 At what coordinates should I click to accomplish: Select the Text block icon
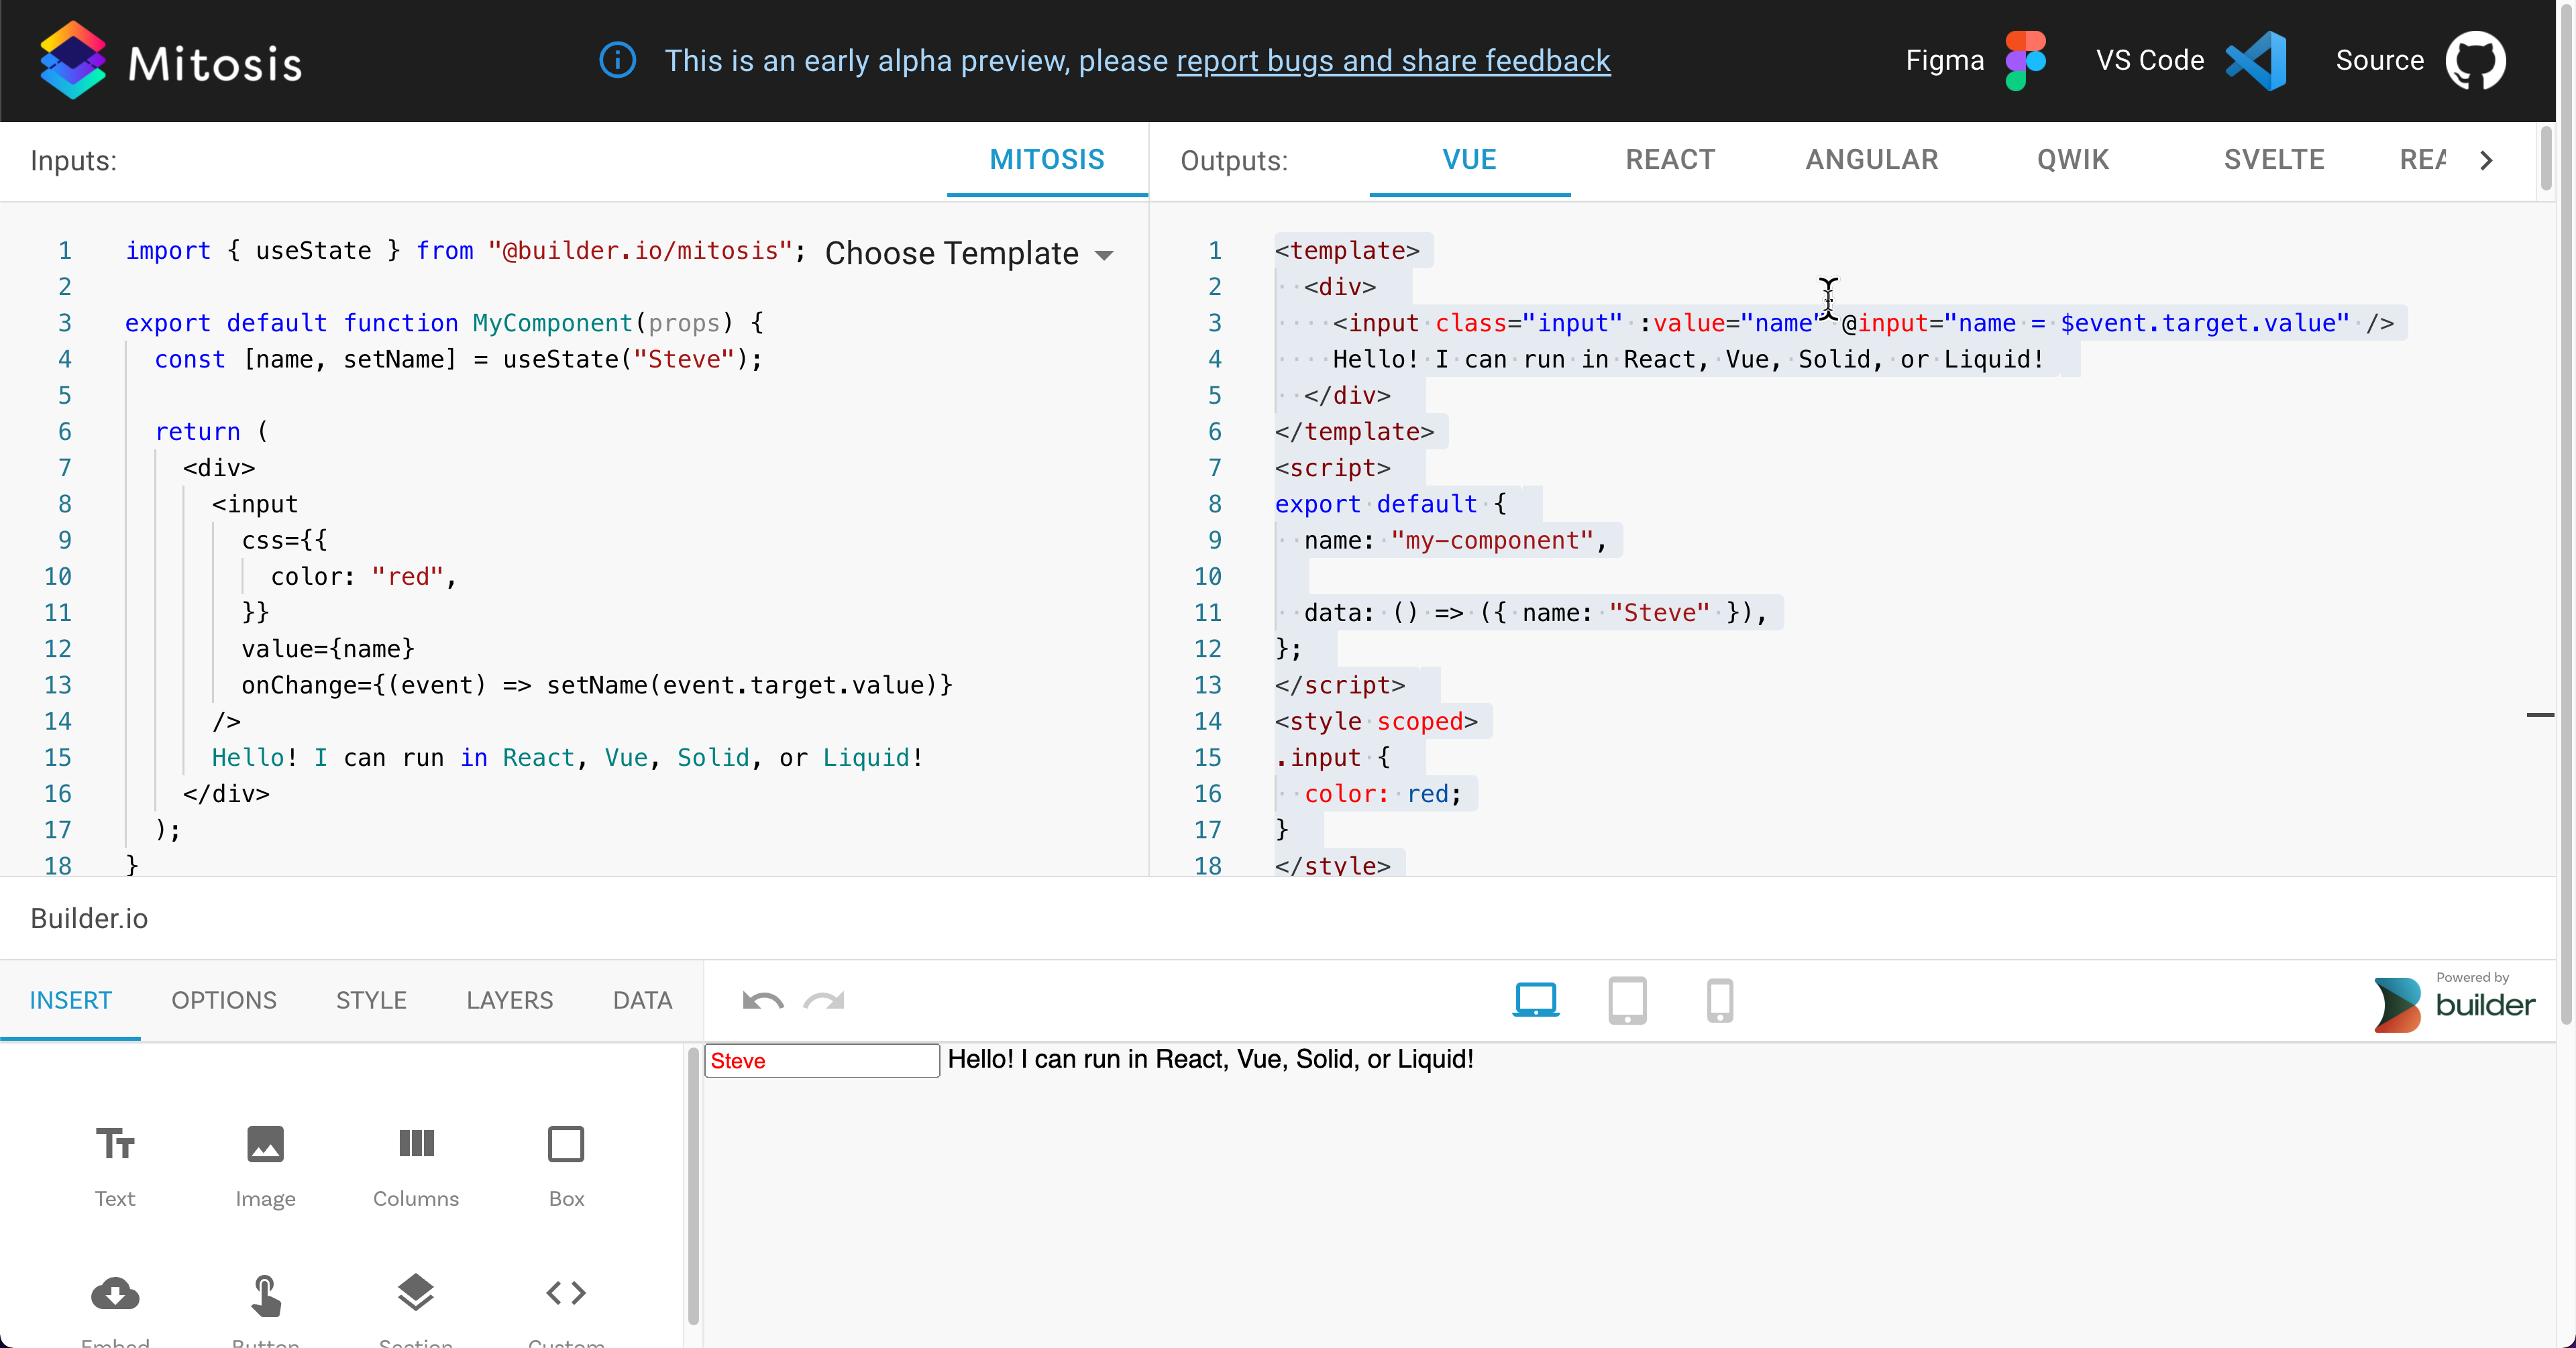115,1144
